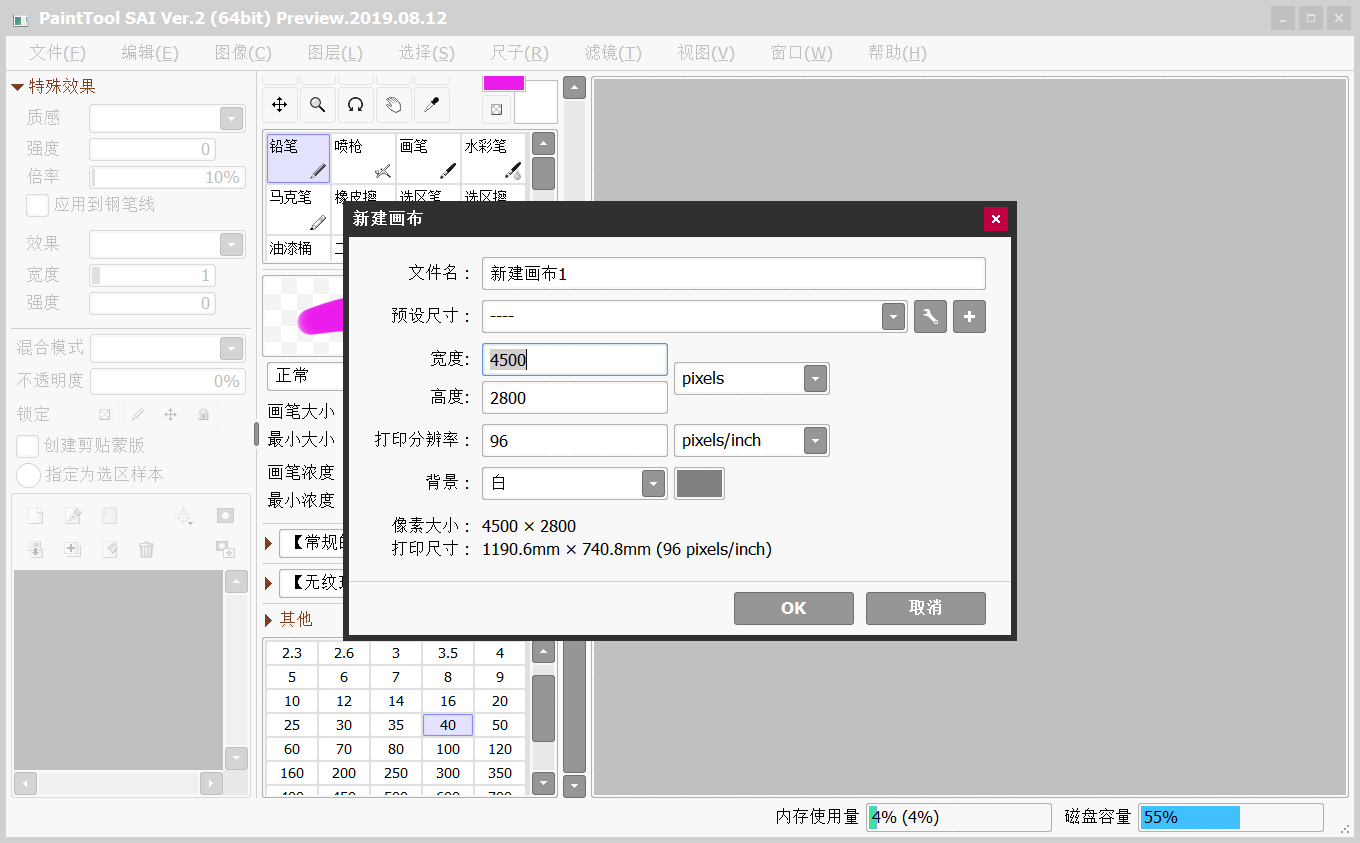Click the 高度 height field showing 2800

point(575,397)
